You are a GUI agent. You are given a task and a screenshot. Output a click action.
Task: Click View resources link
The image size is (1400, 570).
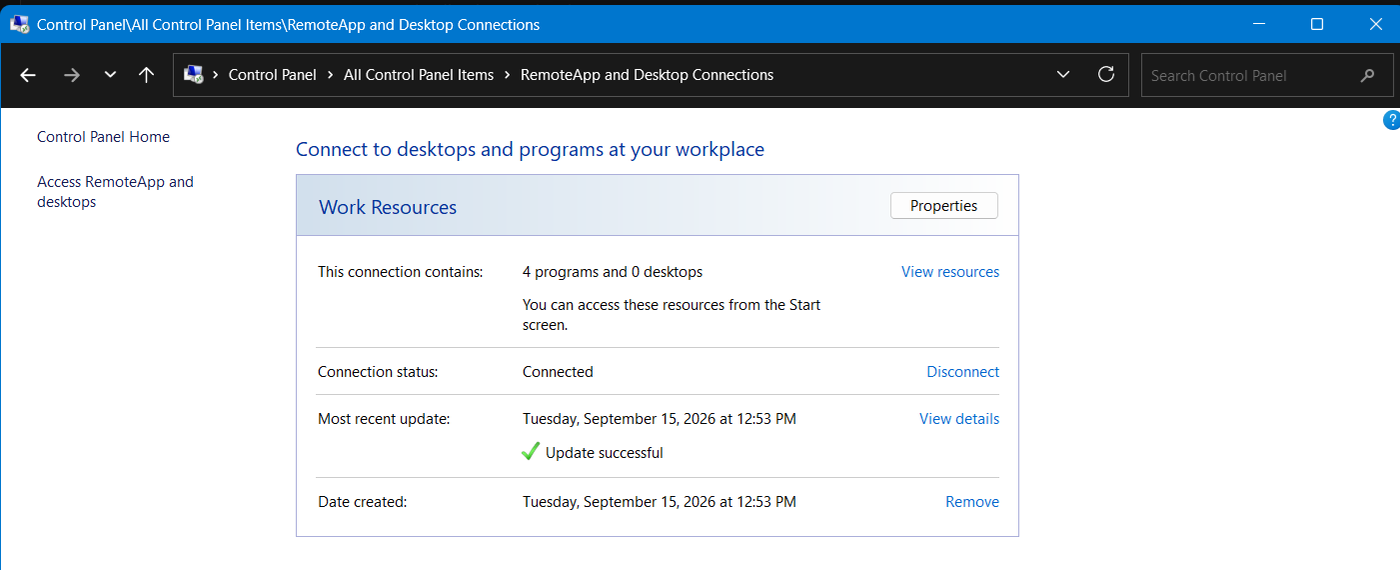click(x=950, y=272)
